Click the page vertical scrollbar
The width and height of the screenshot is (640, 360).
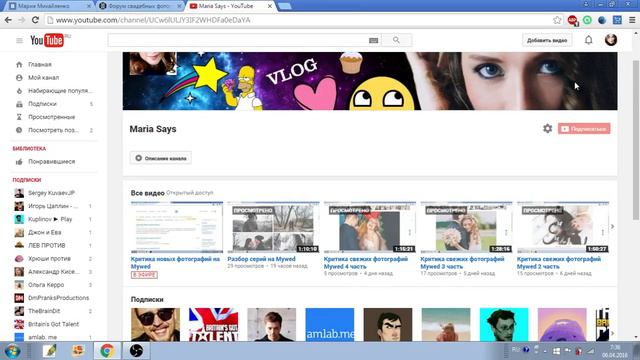tap(636, 139)
